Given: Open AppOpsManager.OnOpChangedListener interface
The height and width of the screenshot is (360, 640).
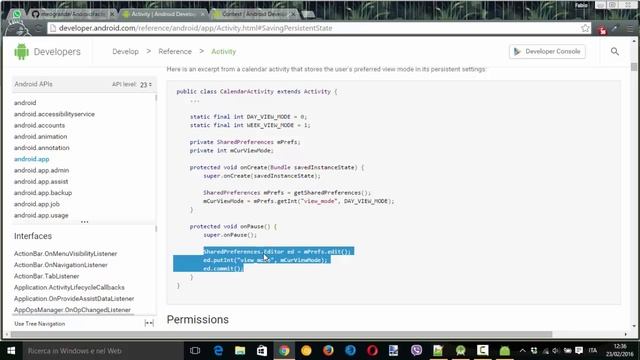Looking at the screenshot, I should click(72, 310).
